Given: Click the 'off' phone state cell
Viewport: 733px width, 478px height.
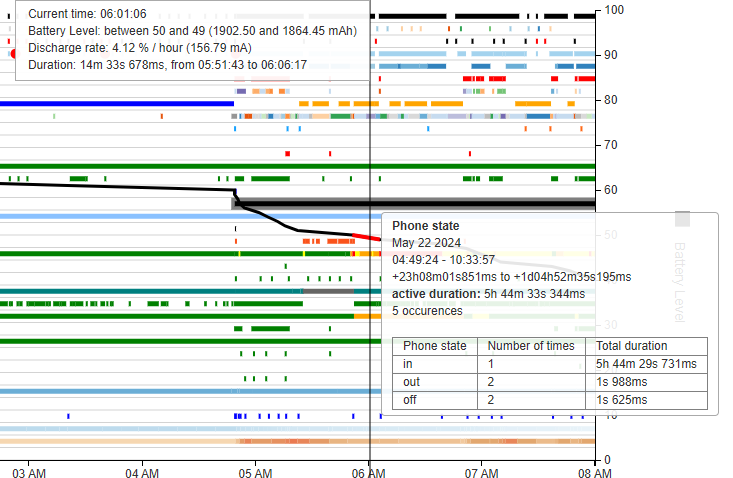Looking at the screenshot, I should click(x=435, y=400).
